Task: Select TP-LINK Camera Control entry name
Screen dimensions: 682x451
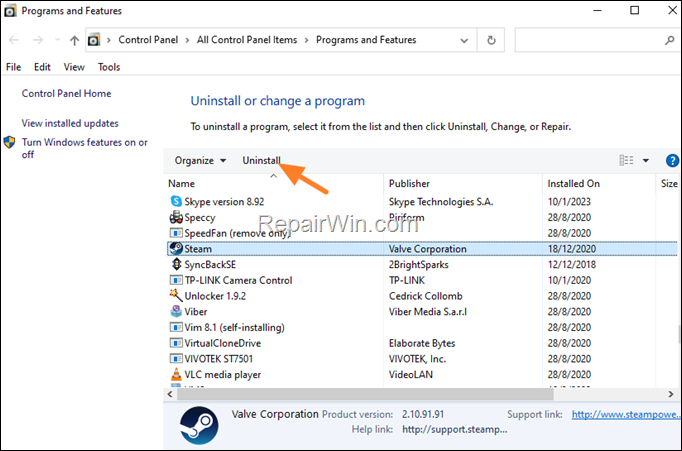Action: pyautogui.click(x=238, y=280)
